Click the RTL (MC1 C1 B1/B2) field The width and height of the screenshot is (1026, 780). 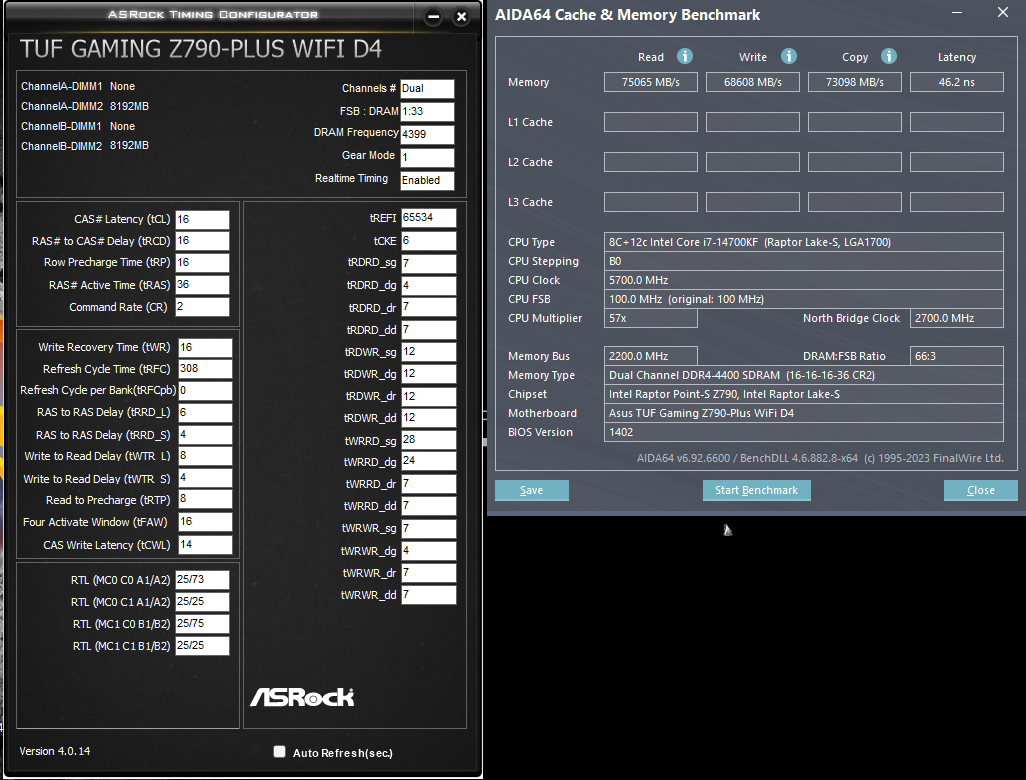coord(202,645)
